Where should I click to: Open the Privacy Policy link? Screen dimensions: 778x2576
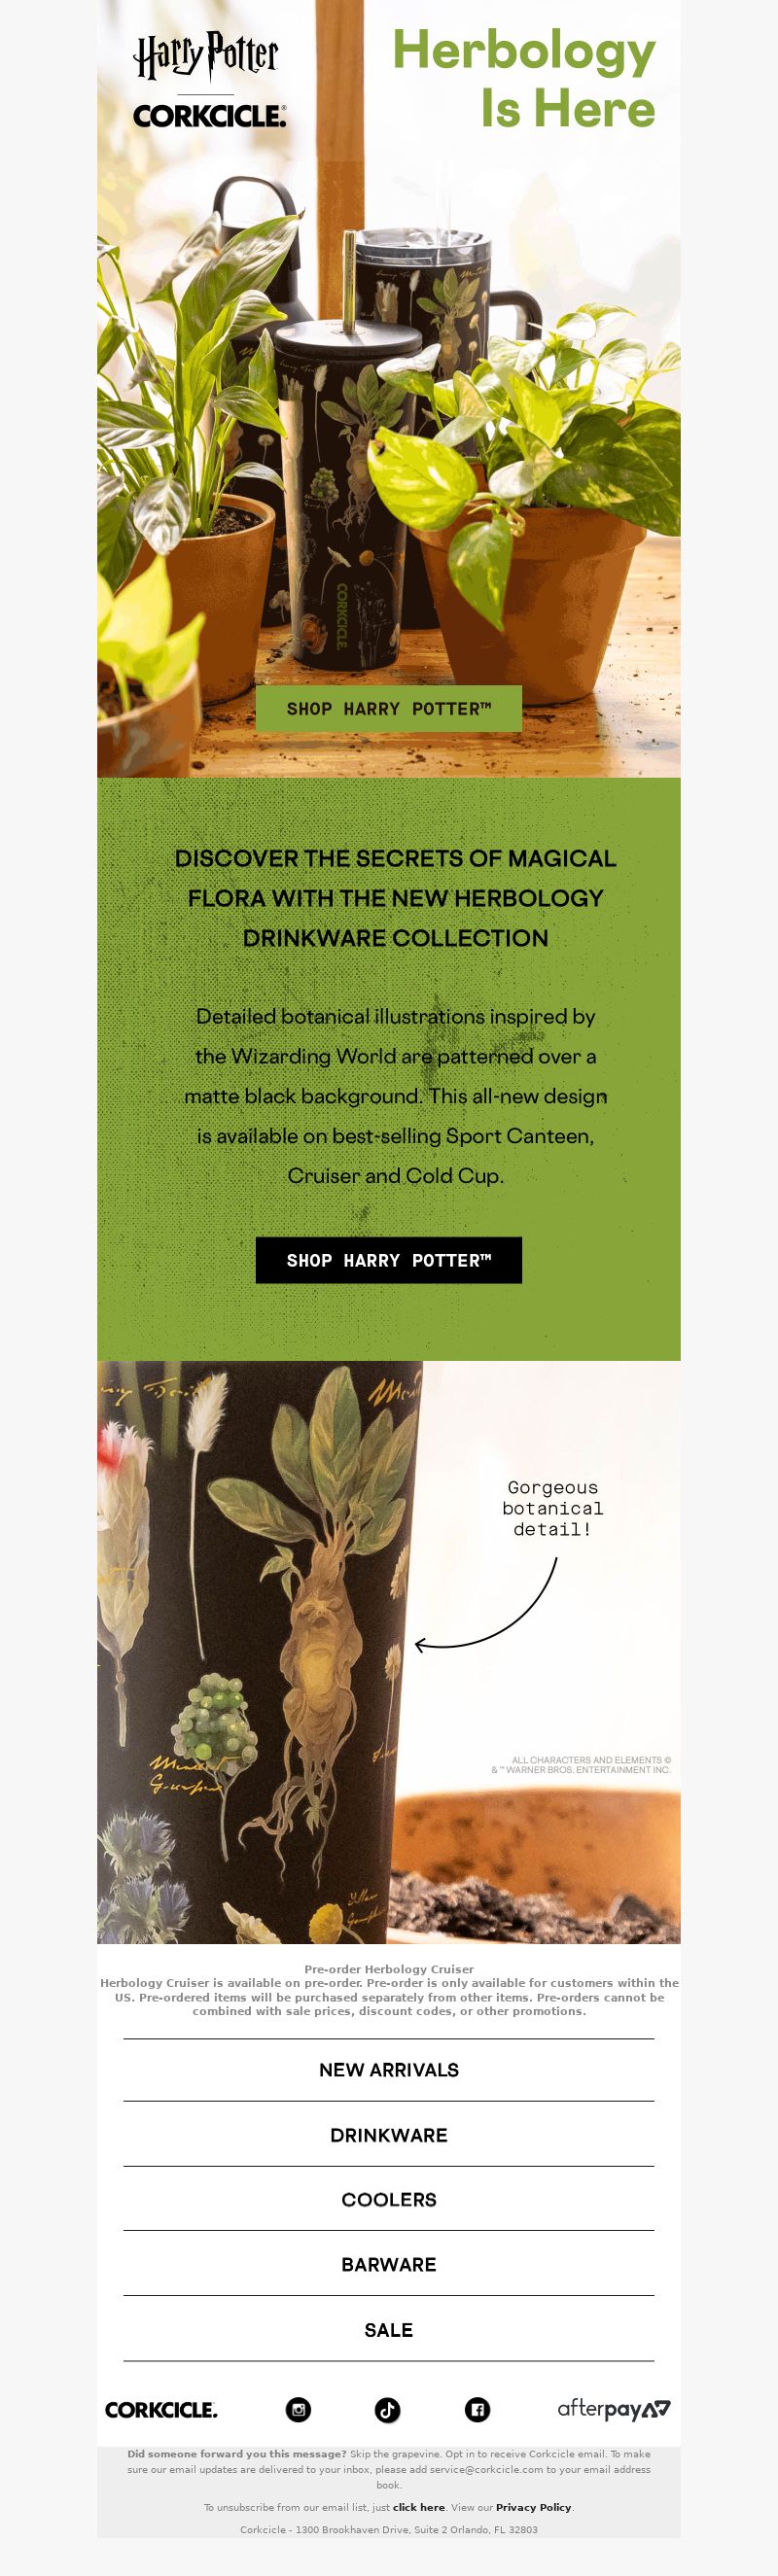click(x=533, y=2507)
